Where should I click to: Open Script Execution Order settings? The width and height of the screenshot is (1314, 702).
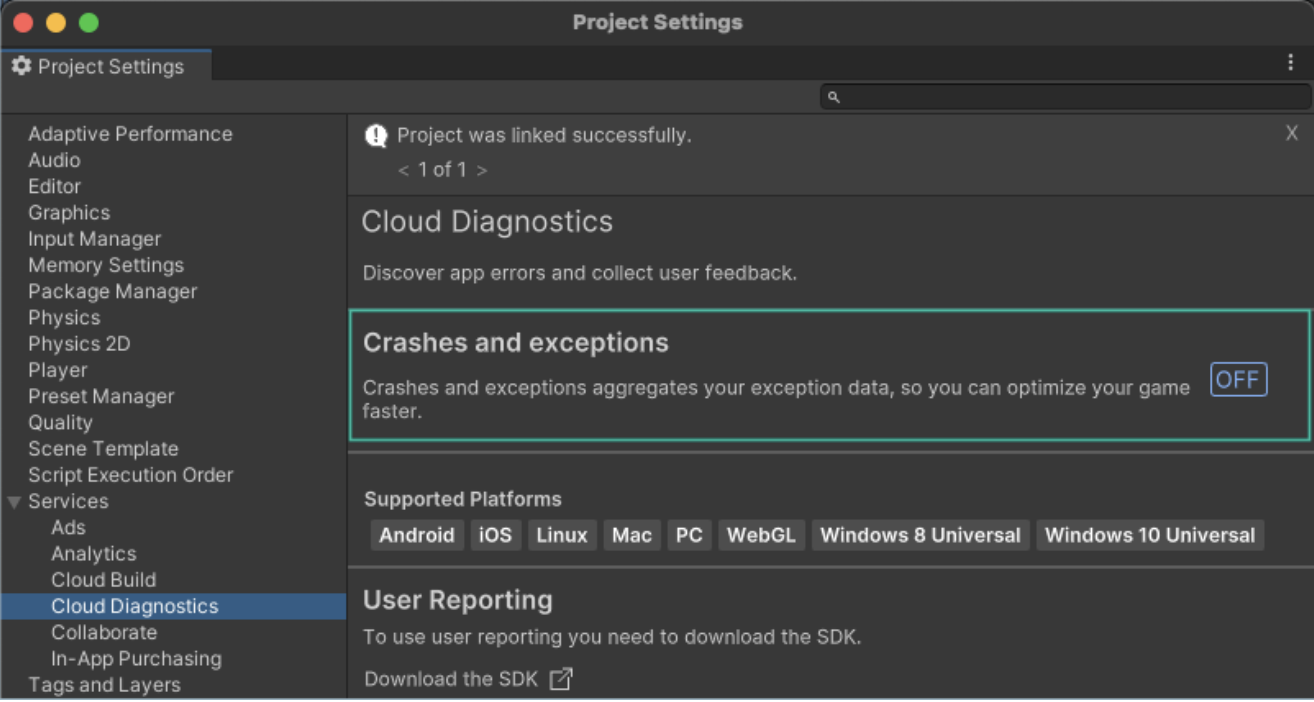click(x=130, y=475)
